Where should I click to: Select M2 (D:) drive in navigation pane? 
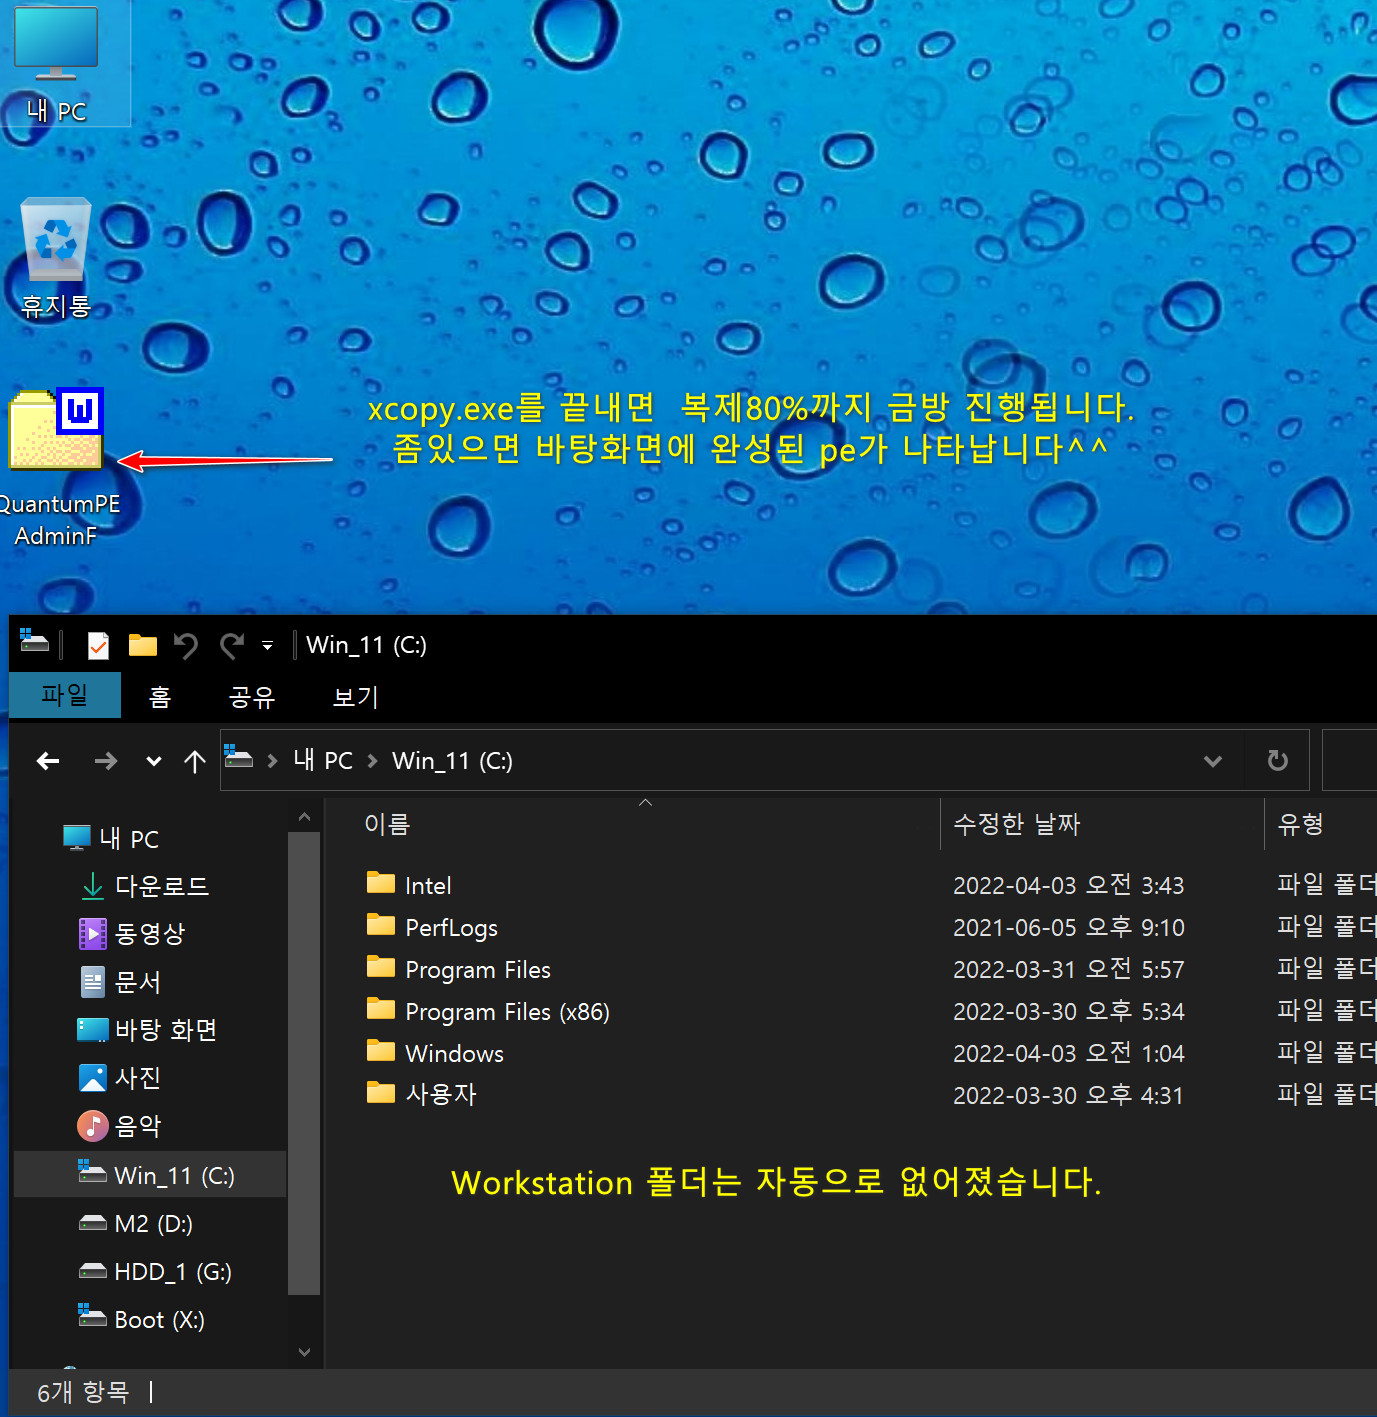tap(136, 1223)
